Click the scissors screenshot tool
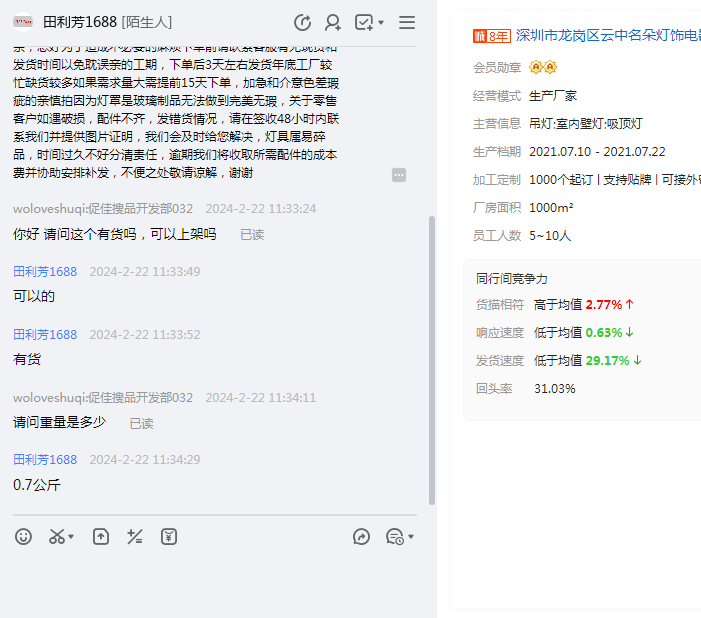The image size is (701, 618). point(56,537)
